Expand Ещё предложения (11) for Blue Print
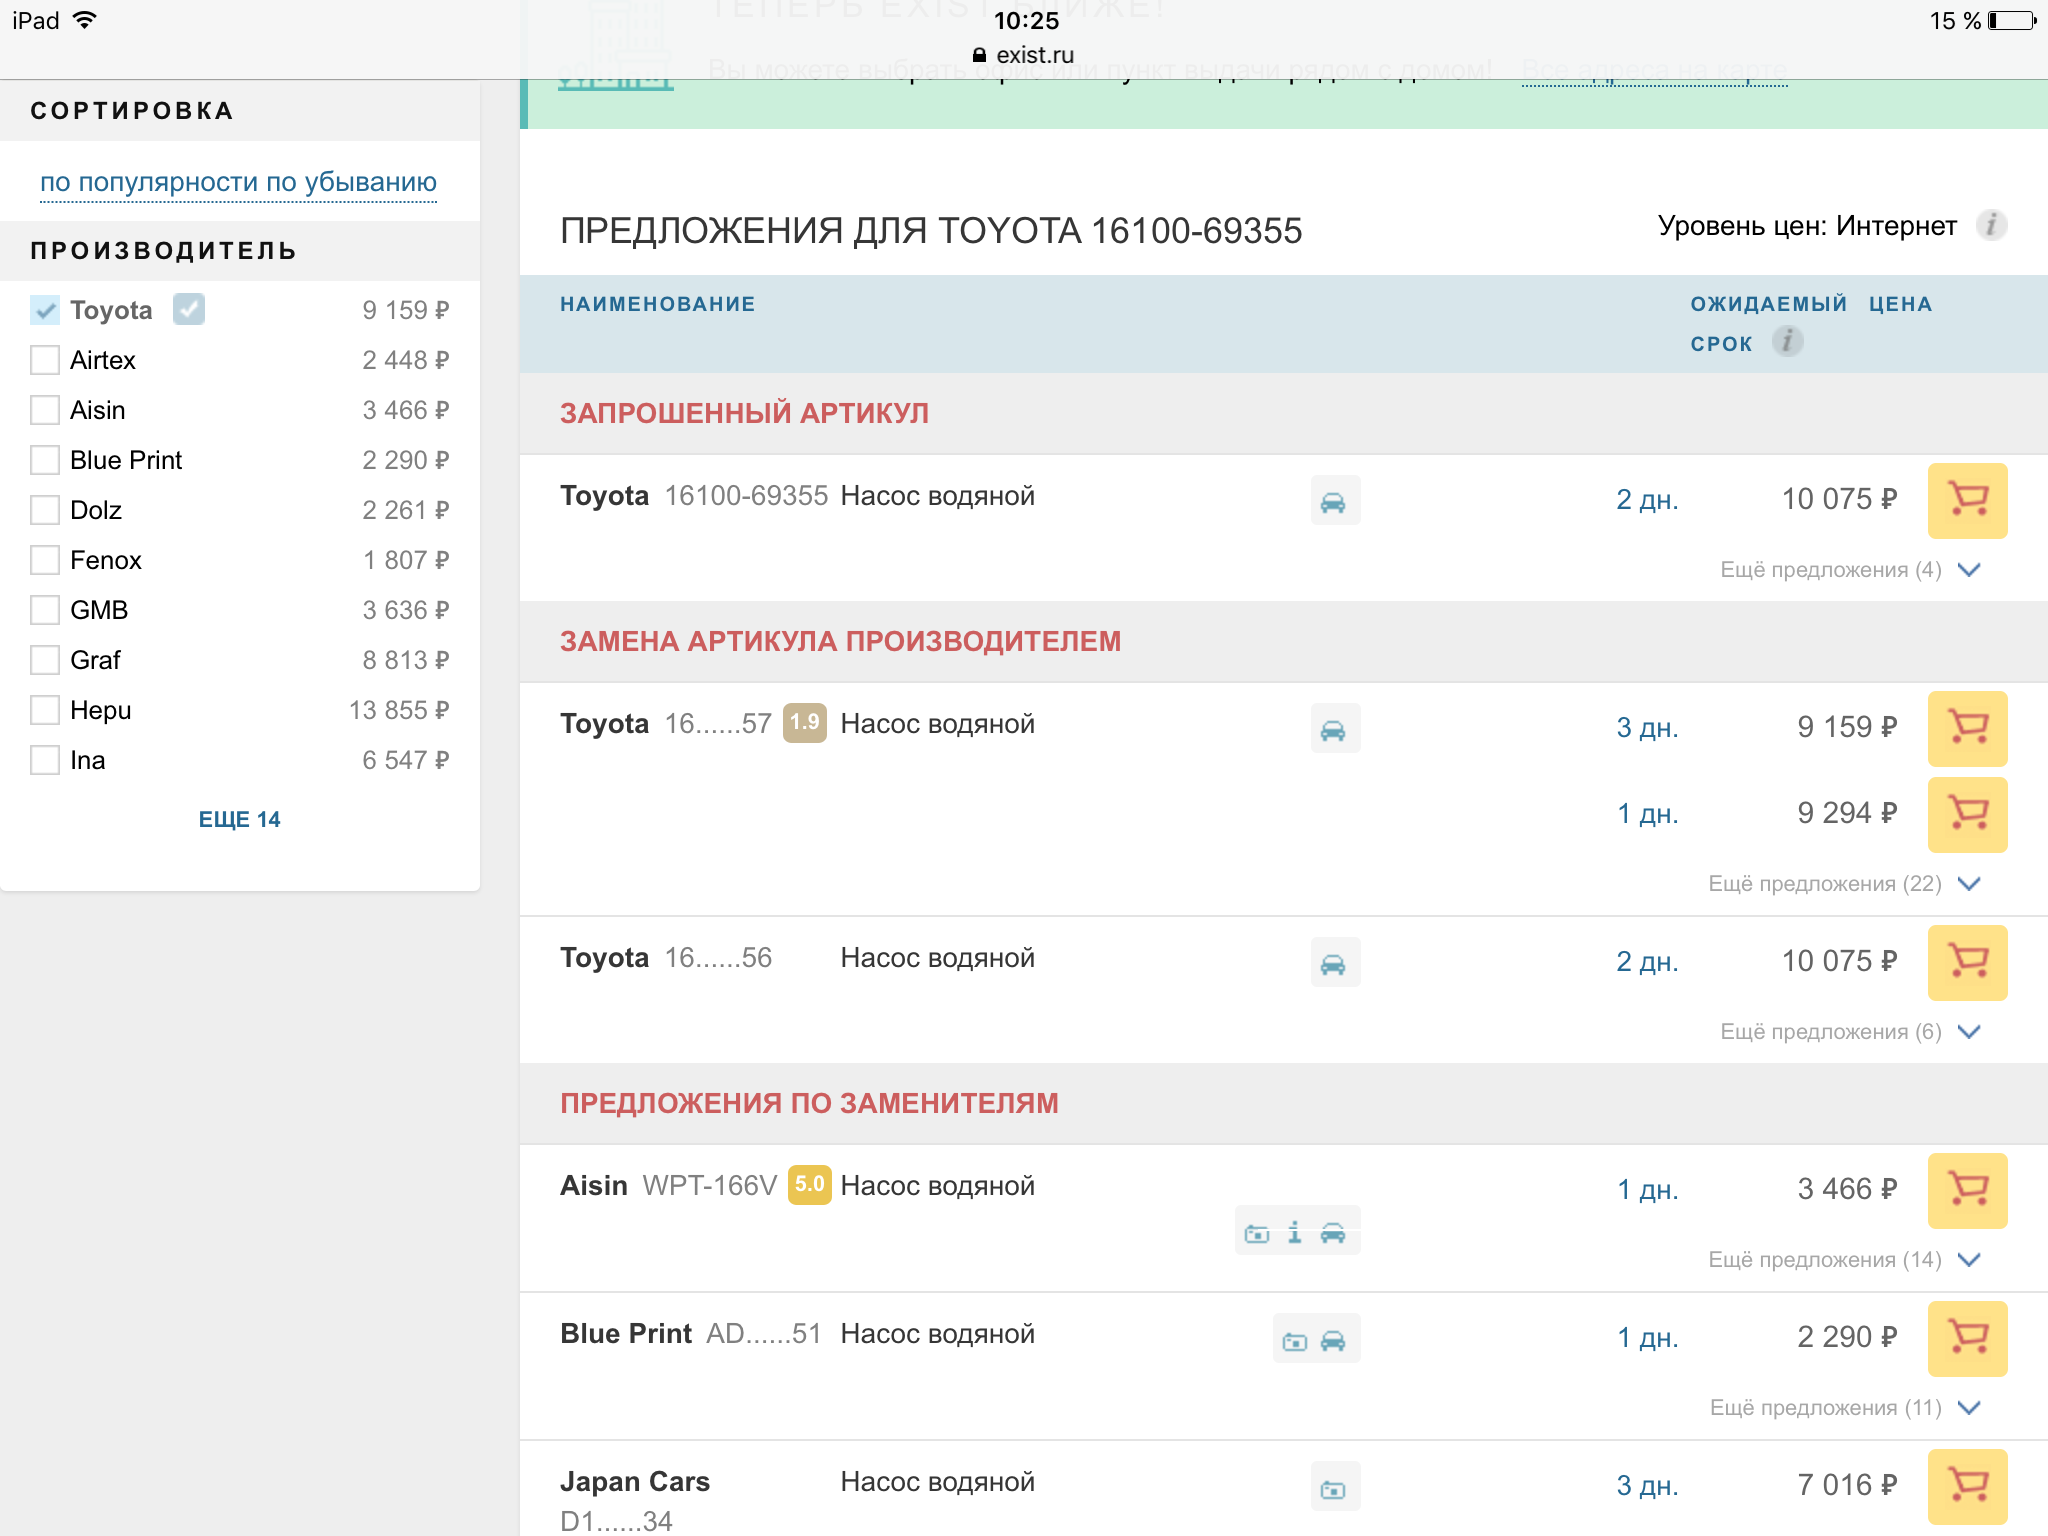Image resolution: width=2048 pixels, height=1536 pixels. click(1845, 1408)
